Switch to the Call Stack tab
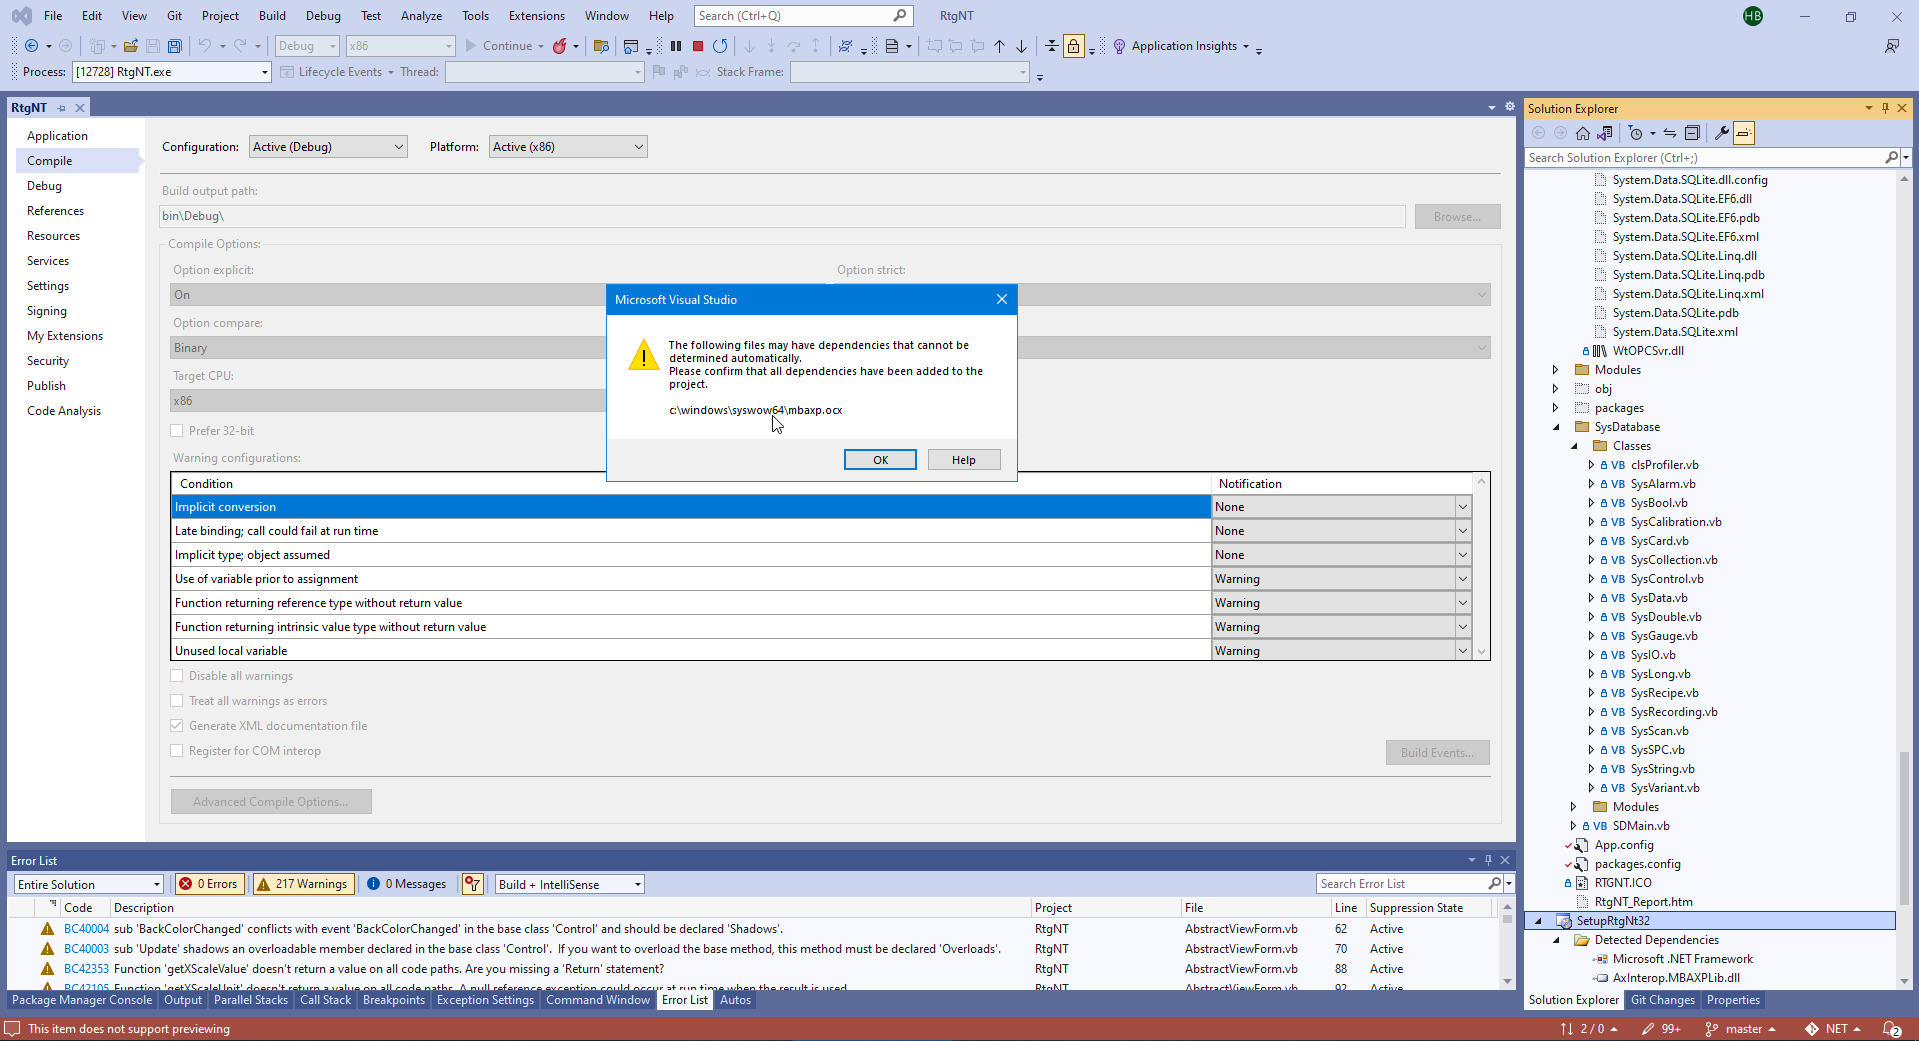The height and width of the screenshot is (1041, 1919). pyautogui.click(x=326, y=1000)
